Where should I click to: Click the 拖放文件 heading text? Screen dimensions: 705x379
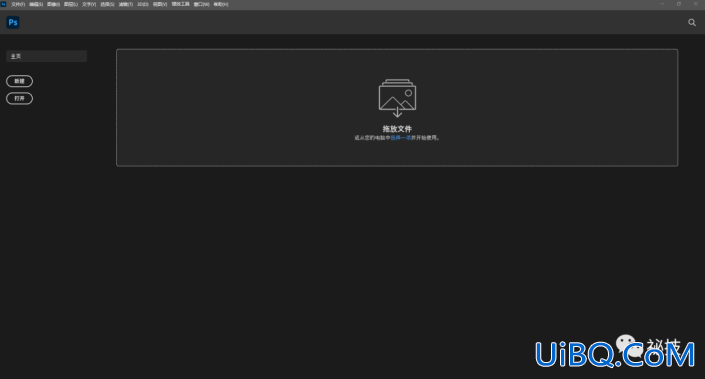pos(397,129)
